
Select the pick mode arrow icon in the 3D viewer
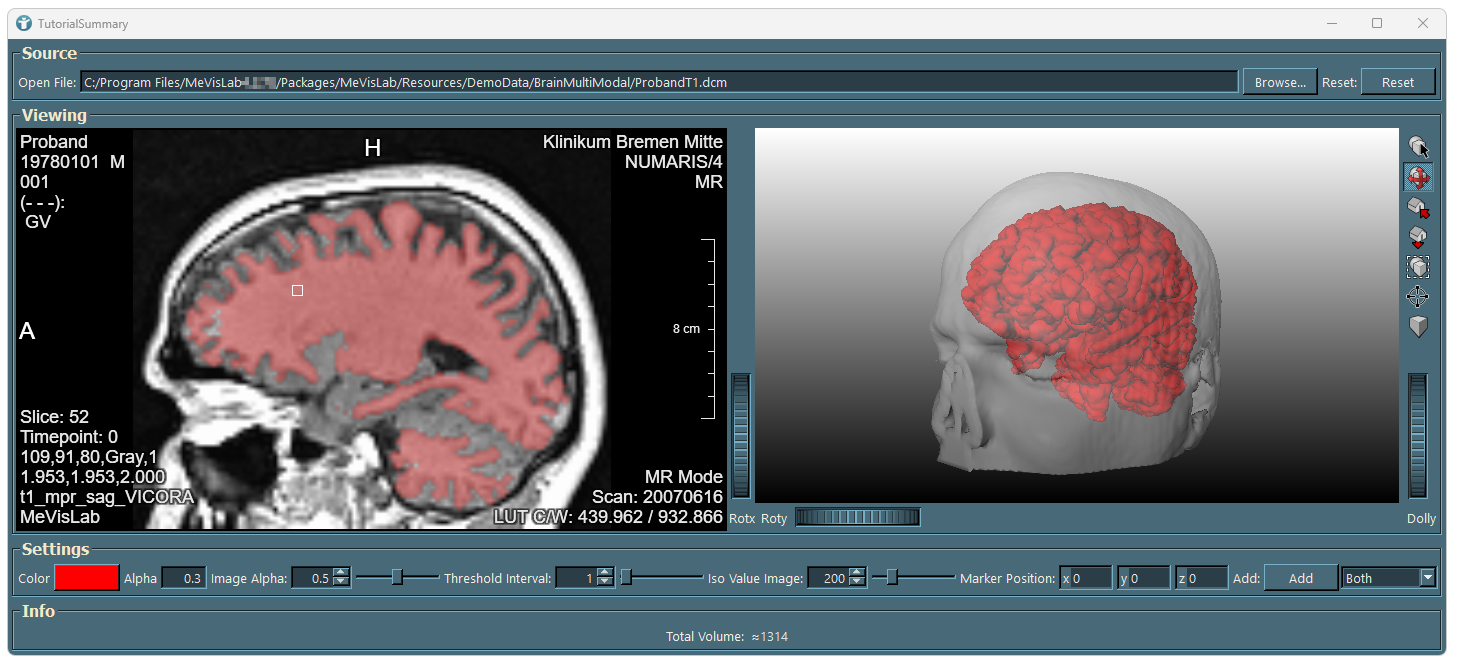[x=1417, y=147]
